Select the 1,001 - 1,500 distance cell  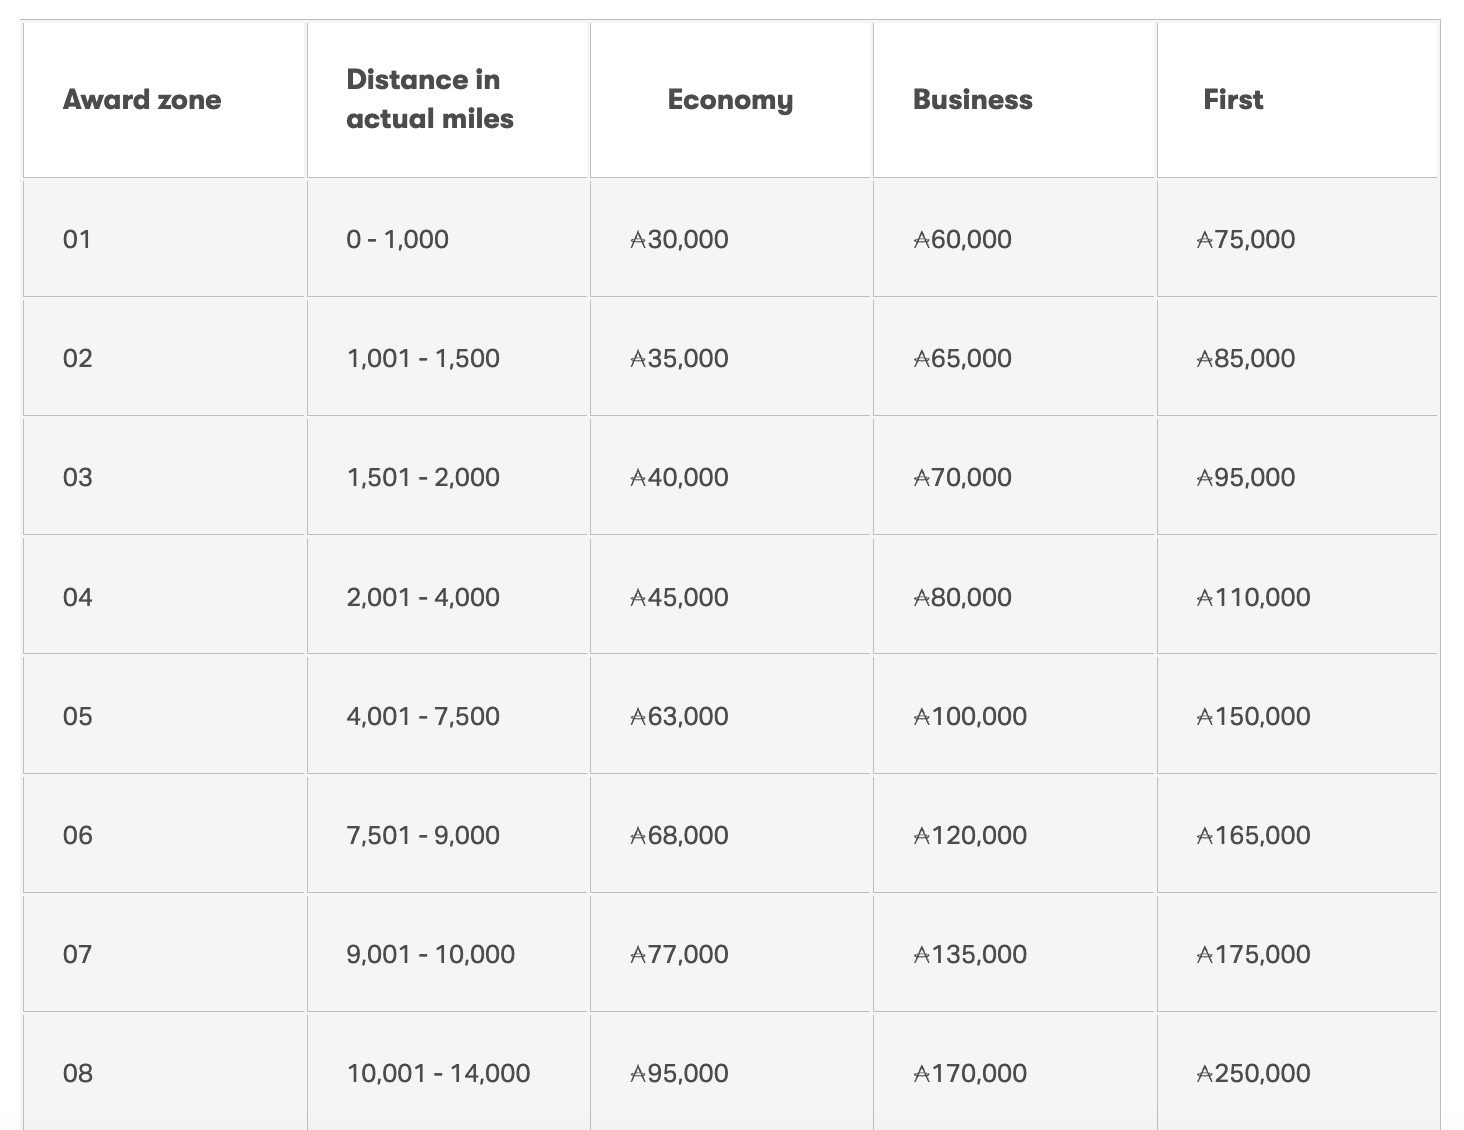tap(423, 358)
